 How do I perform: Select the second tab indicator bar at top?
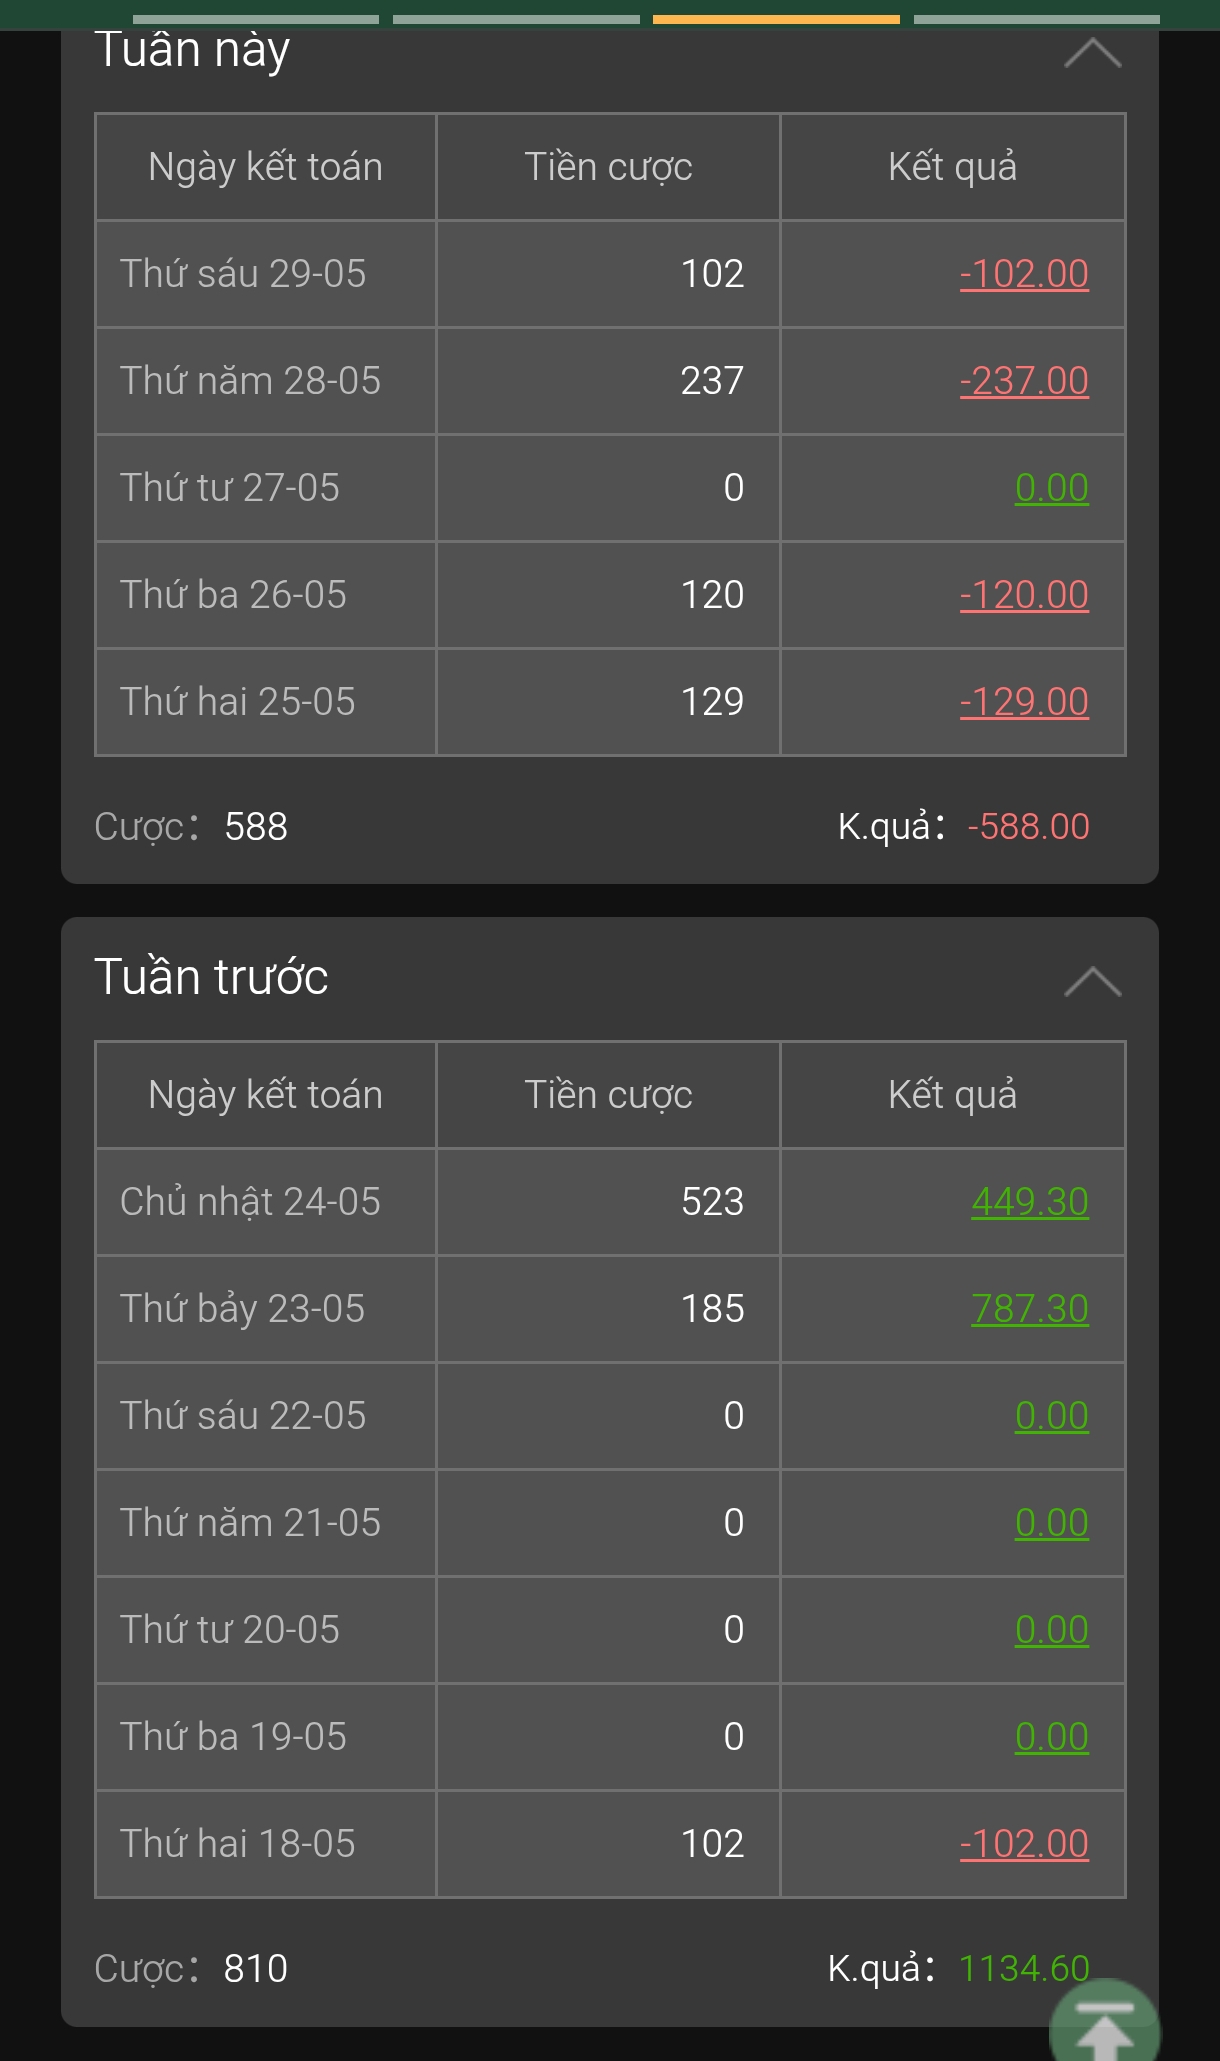tap(516, 19)
